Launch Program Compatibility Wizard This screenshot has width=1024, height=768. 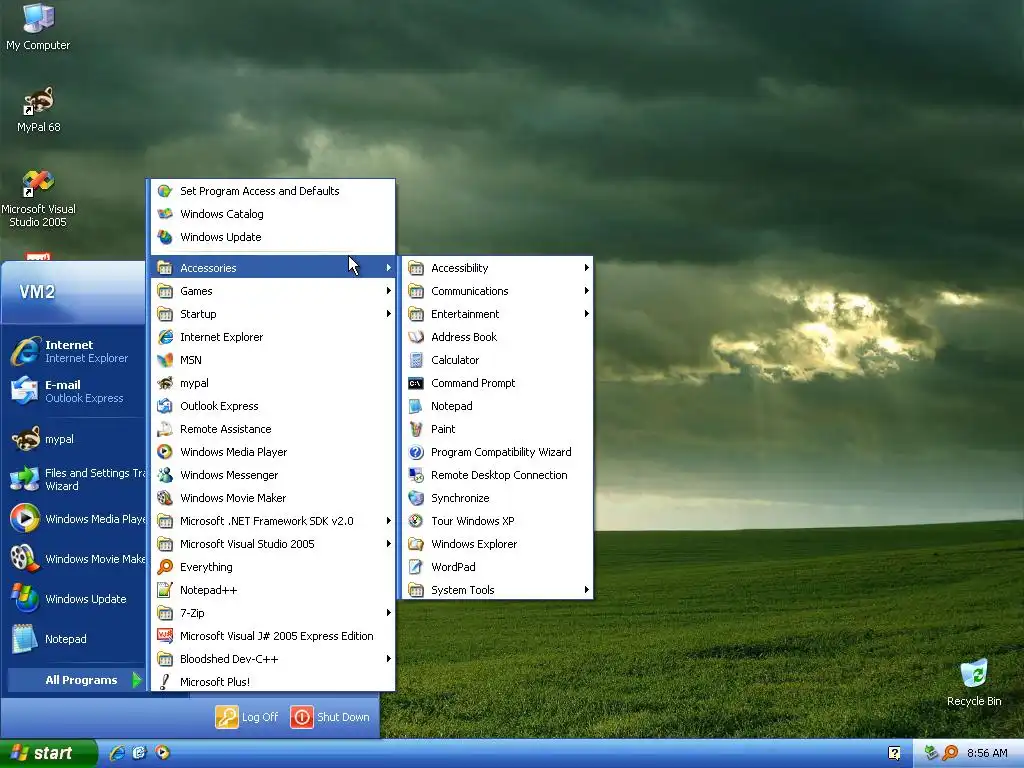pyautogui.click(x=497, y=452)
